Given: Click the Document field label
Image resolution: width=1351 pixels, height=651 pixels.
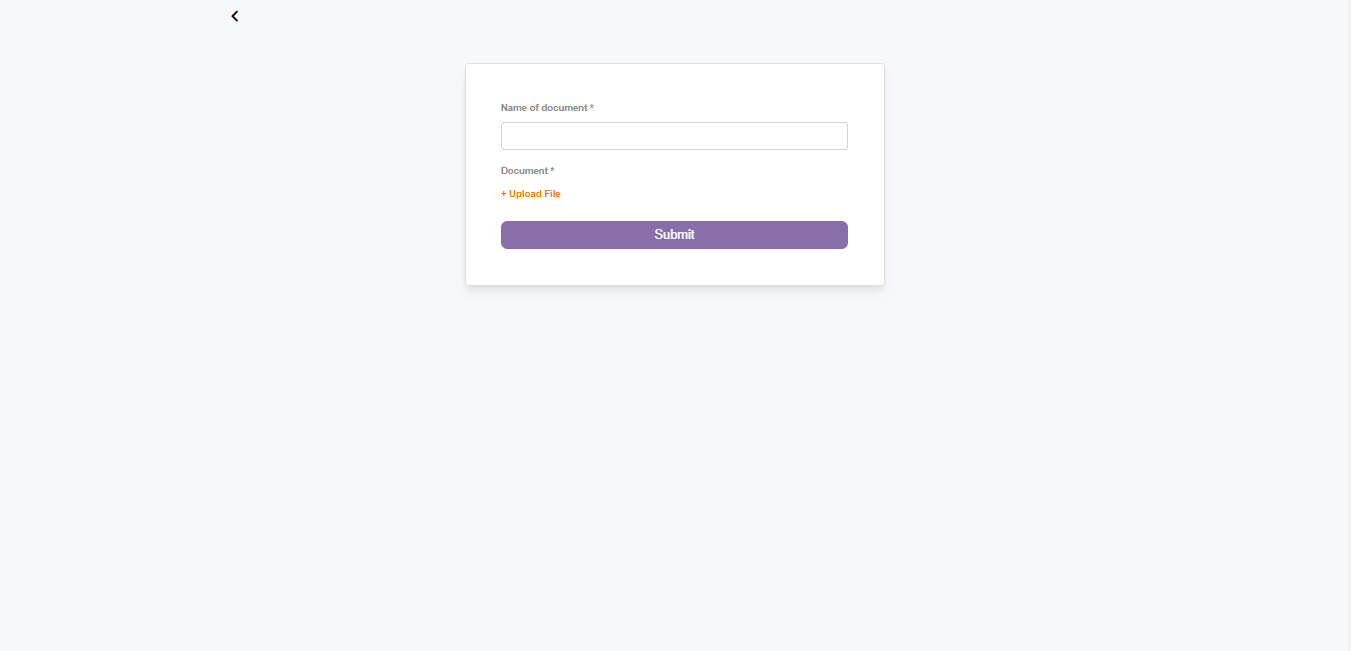Looking at the screenshot, I should (524, 171).
